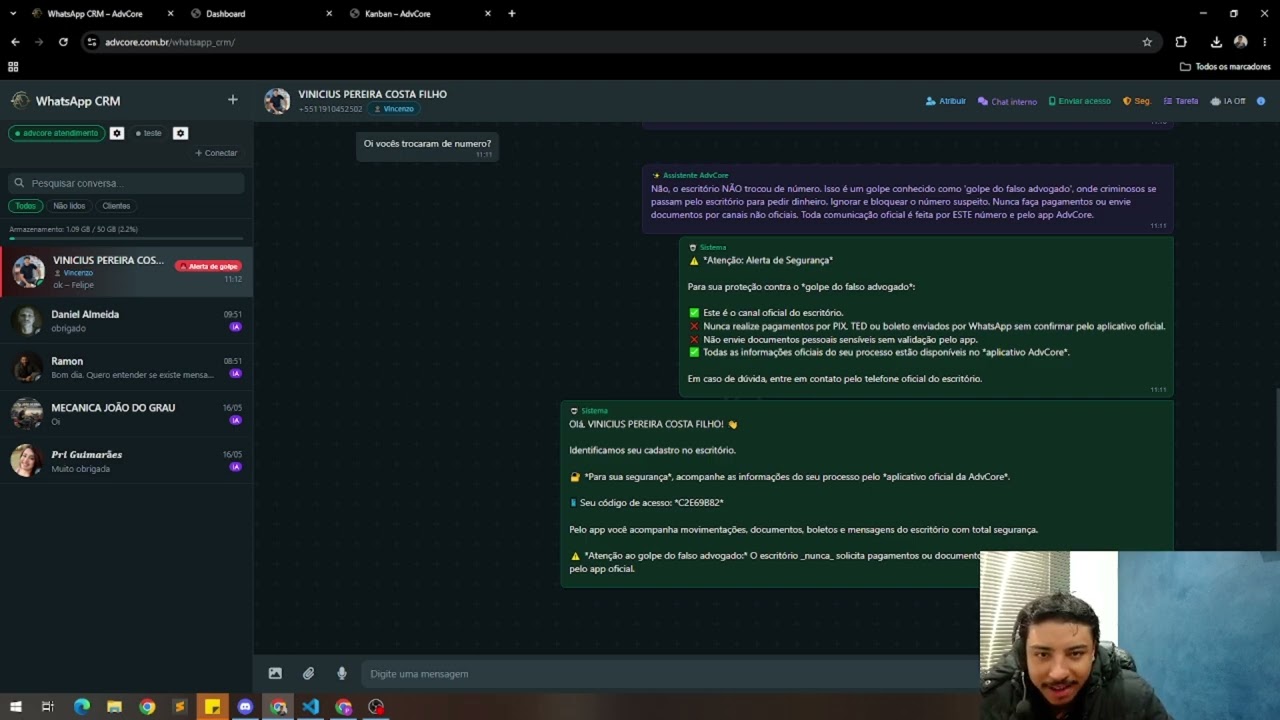Reload the page

tap(63, 42)
